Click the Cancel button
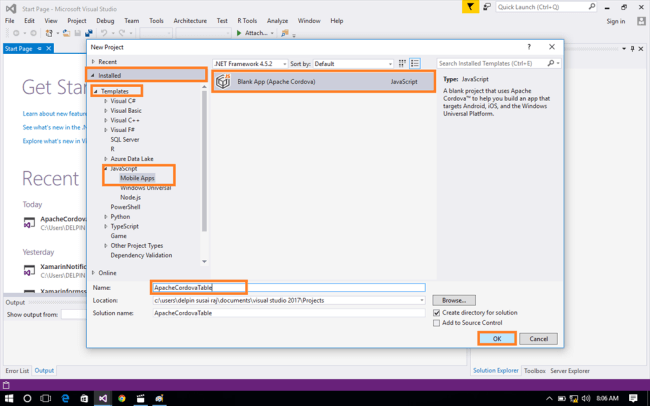Screen dimensions: 650x406 click(538, 339)
